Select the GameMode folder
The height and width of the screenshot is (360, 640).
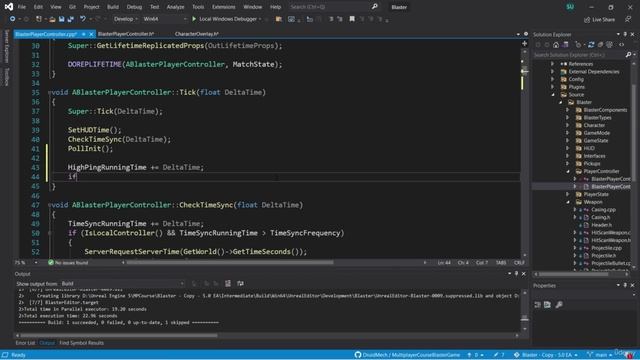(596, 133)
